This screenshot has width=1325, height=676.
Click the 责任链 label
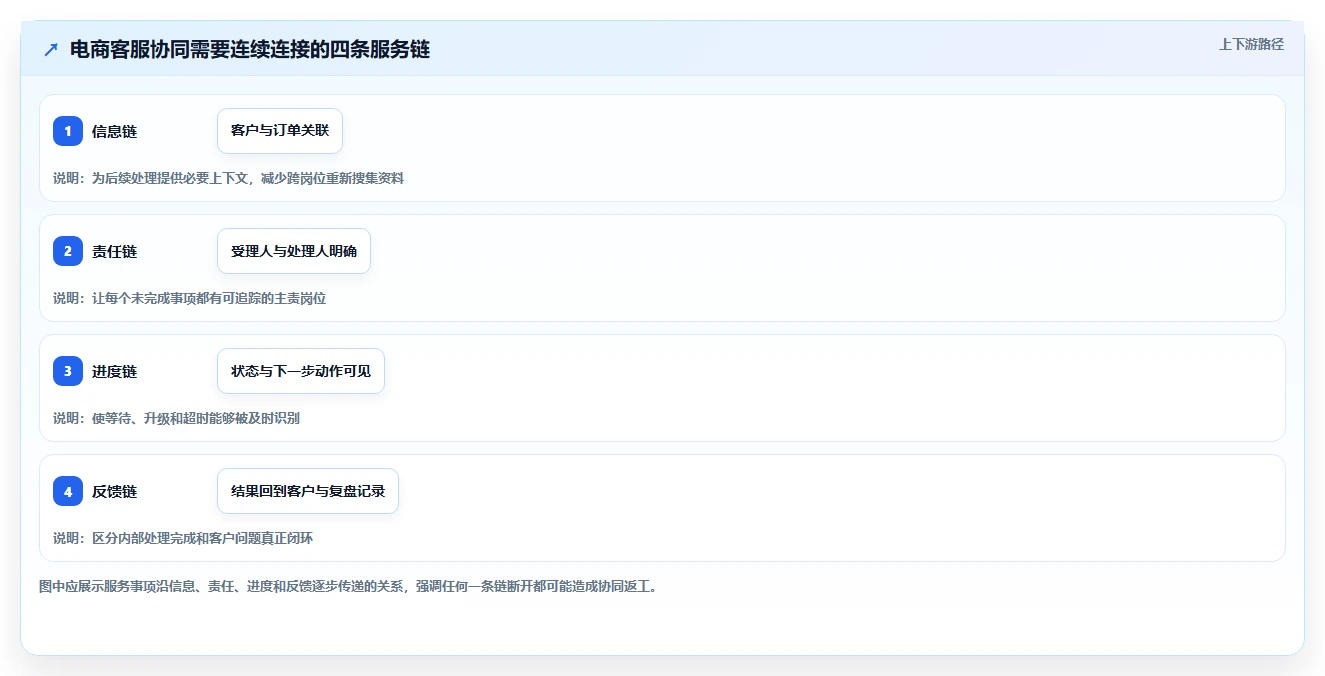coord(114,251)
